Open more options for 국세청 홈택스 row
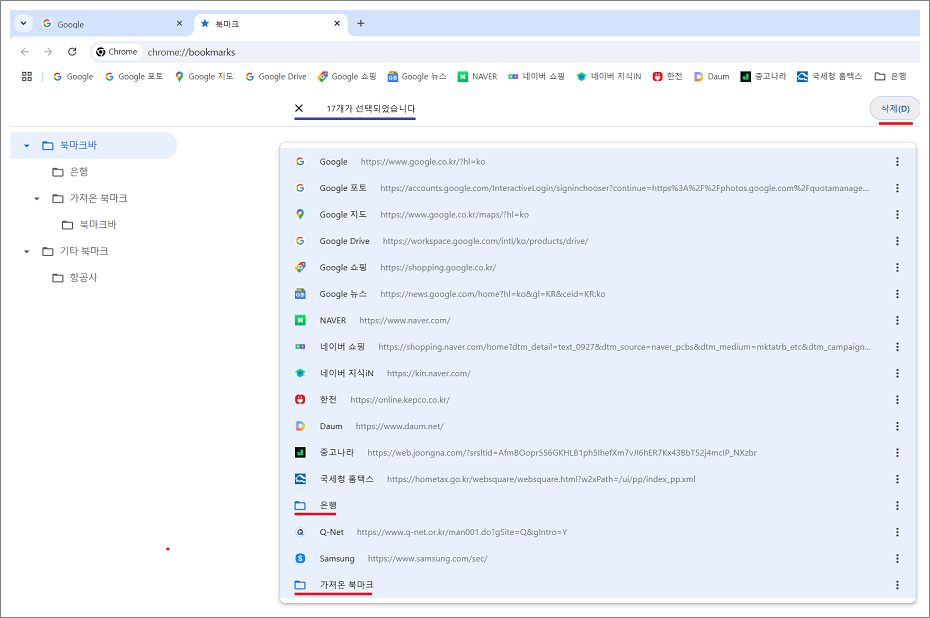 [x=897, y=479]
